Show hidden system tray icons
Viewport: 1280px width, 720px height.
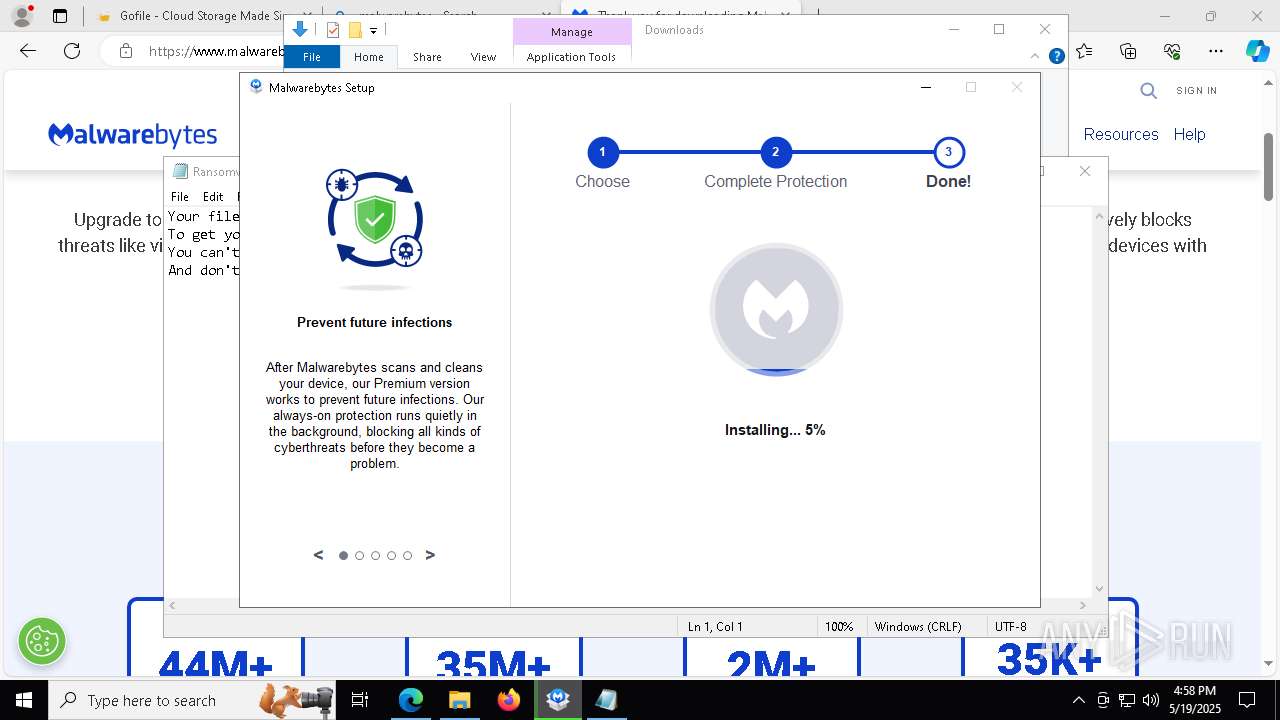pos(1078,700)
